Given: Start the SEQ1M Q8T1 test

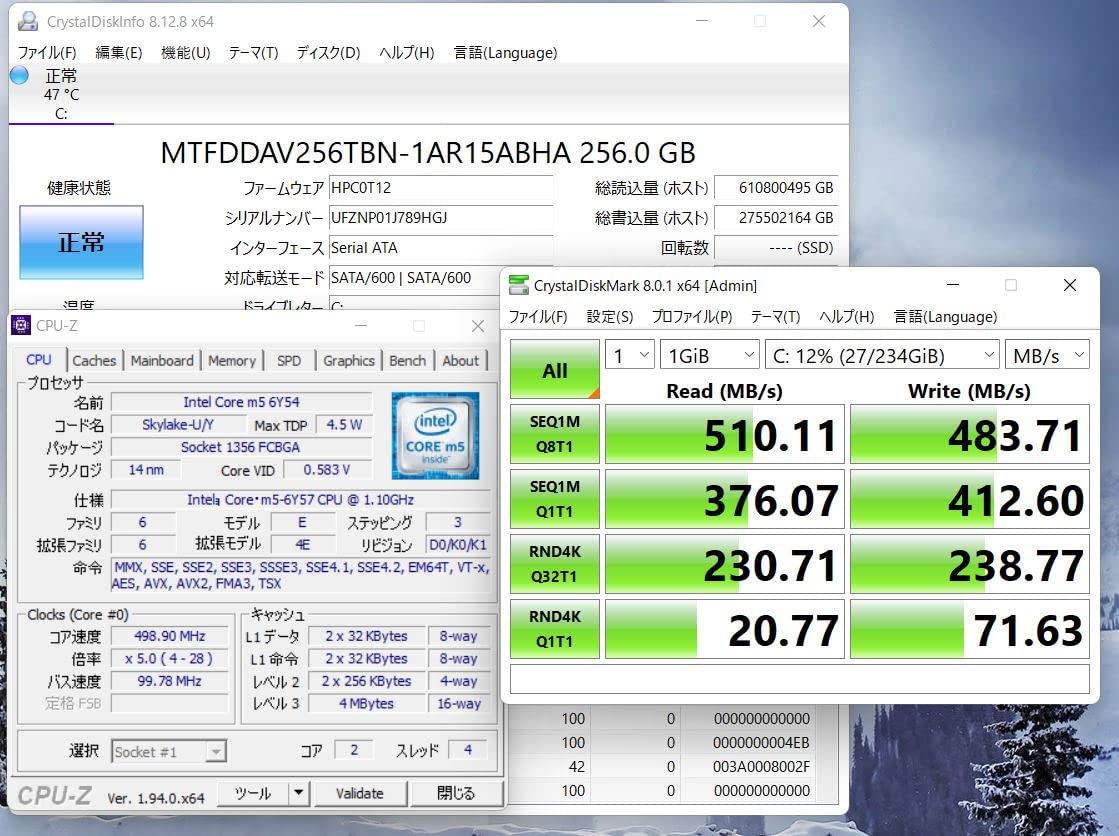Looking at the screenshot, I should (x=554, y=433).
